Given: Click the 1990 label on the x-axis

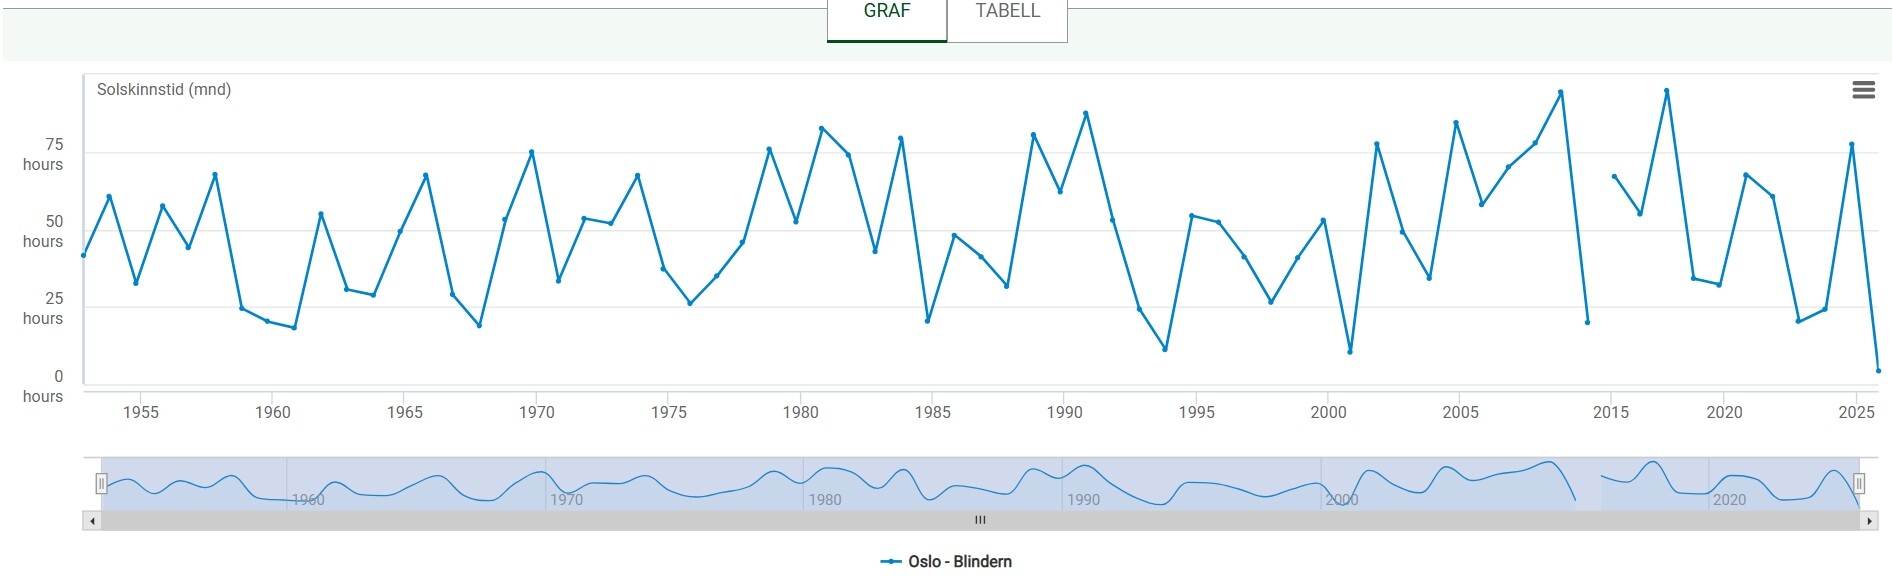Looking at the screenshot, I should click(x=1064, y=412).
